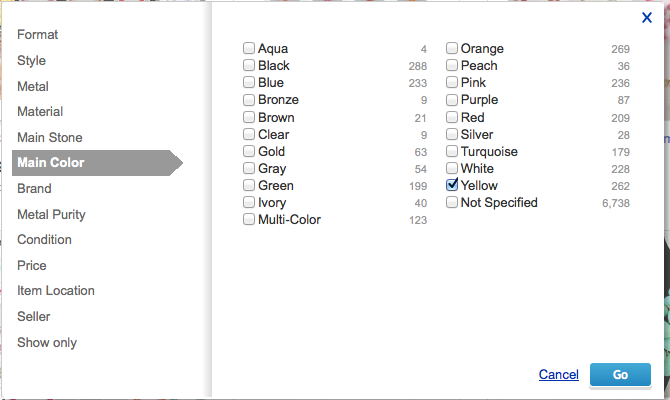Open the Item Location category

[x=56, y=291]
